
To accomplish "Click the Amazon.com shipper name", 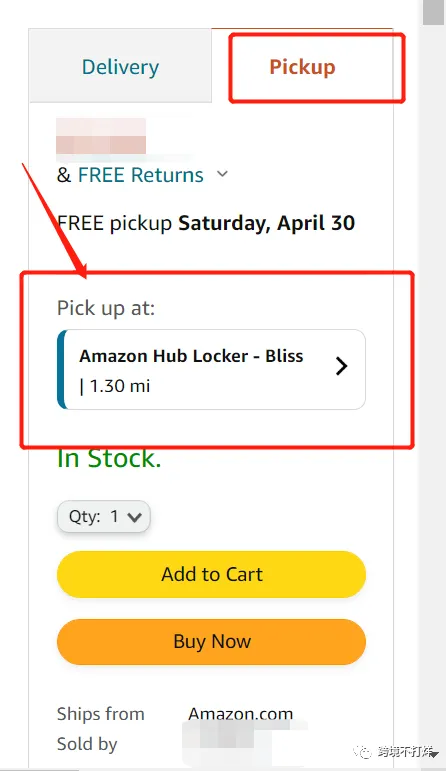I will (x=240, y=713).
